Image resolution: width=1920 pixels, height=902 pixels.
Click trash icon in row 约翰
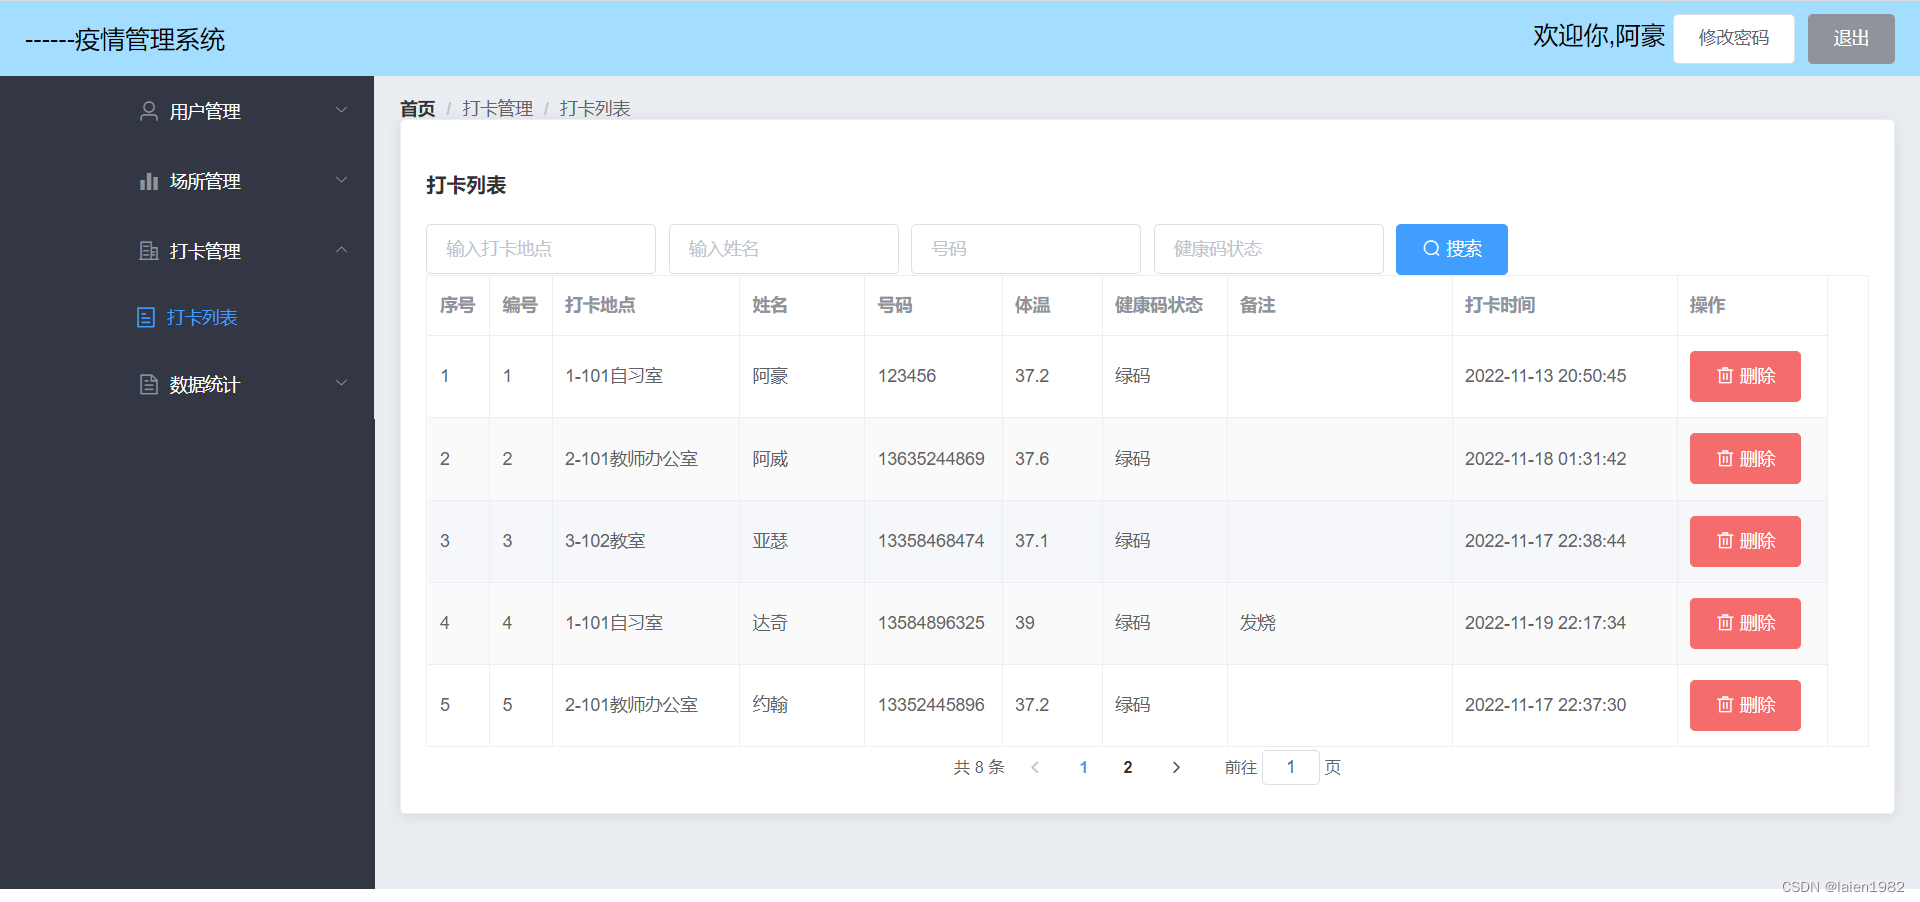pos(1725,705)
